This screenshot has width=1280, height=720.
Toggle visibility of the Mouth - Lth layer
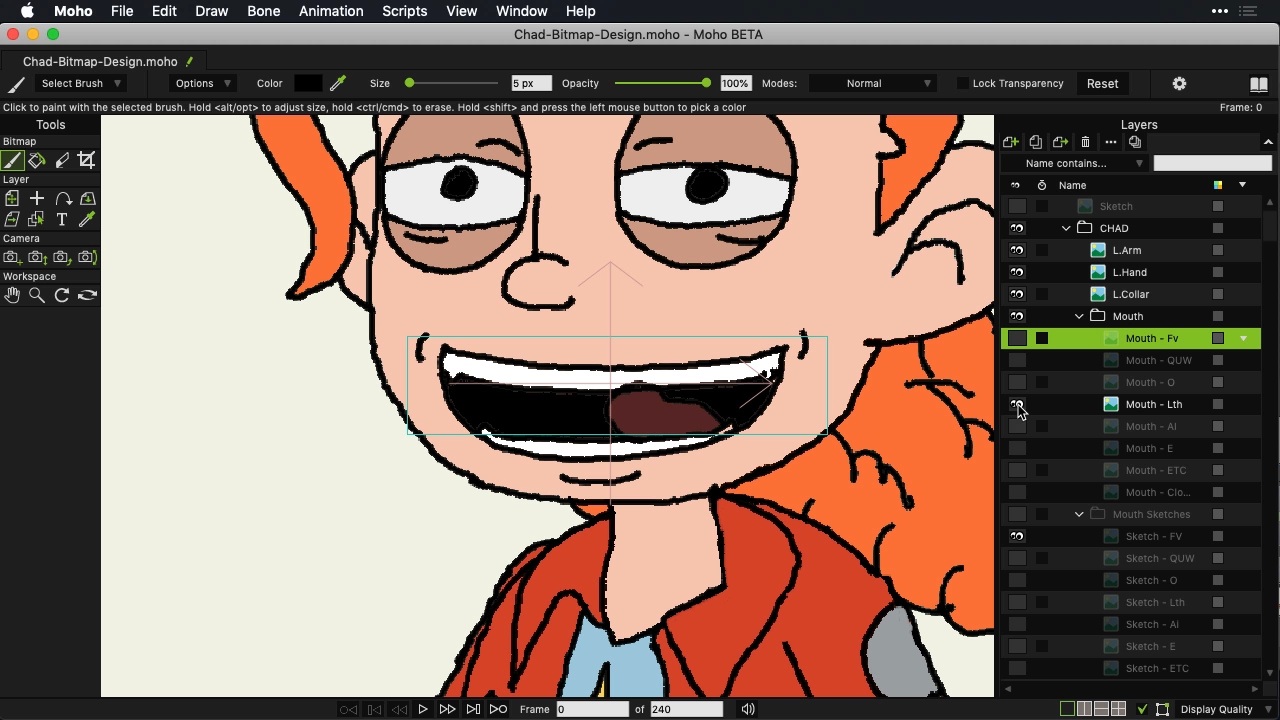(1016, 404)
